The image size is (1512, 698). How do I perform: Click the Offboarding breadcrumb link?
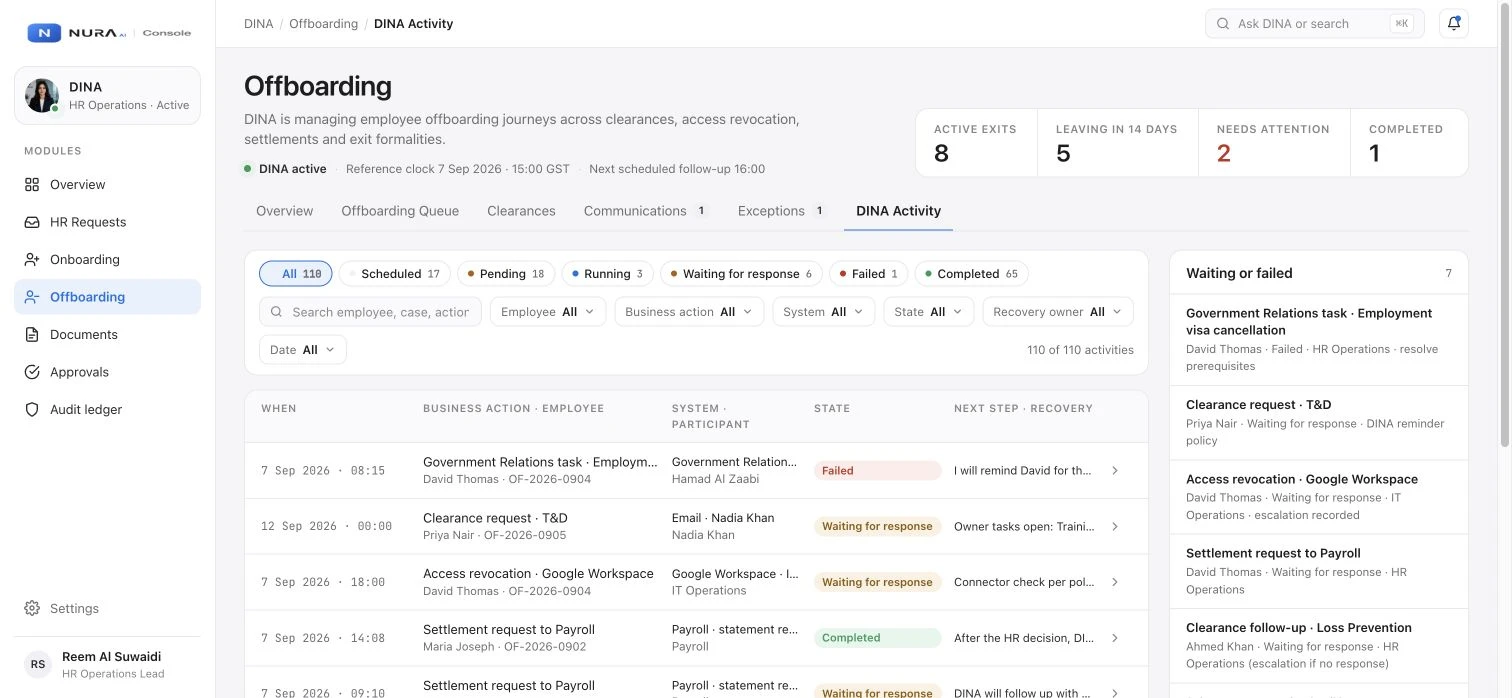[x=323, y=24]
